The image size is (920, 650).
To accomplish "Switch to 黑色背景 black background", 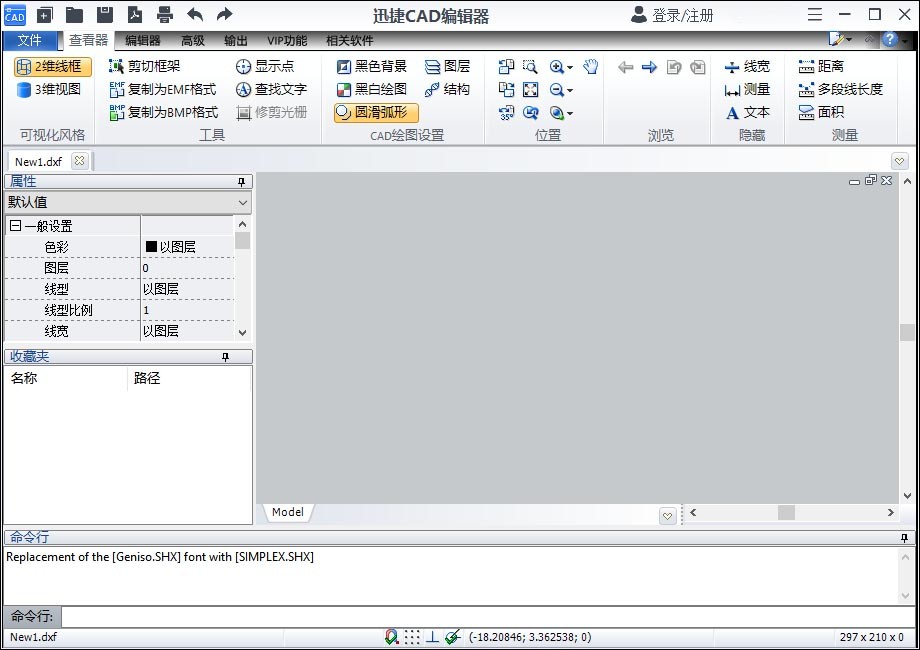I will [x=375, y=66].
